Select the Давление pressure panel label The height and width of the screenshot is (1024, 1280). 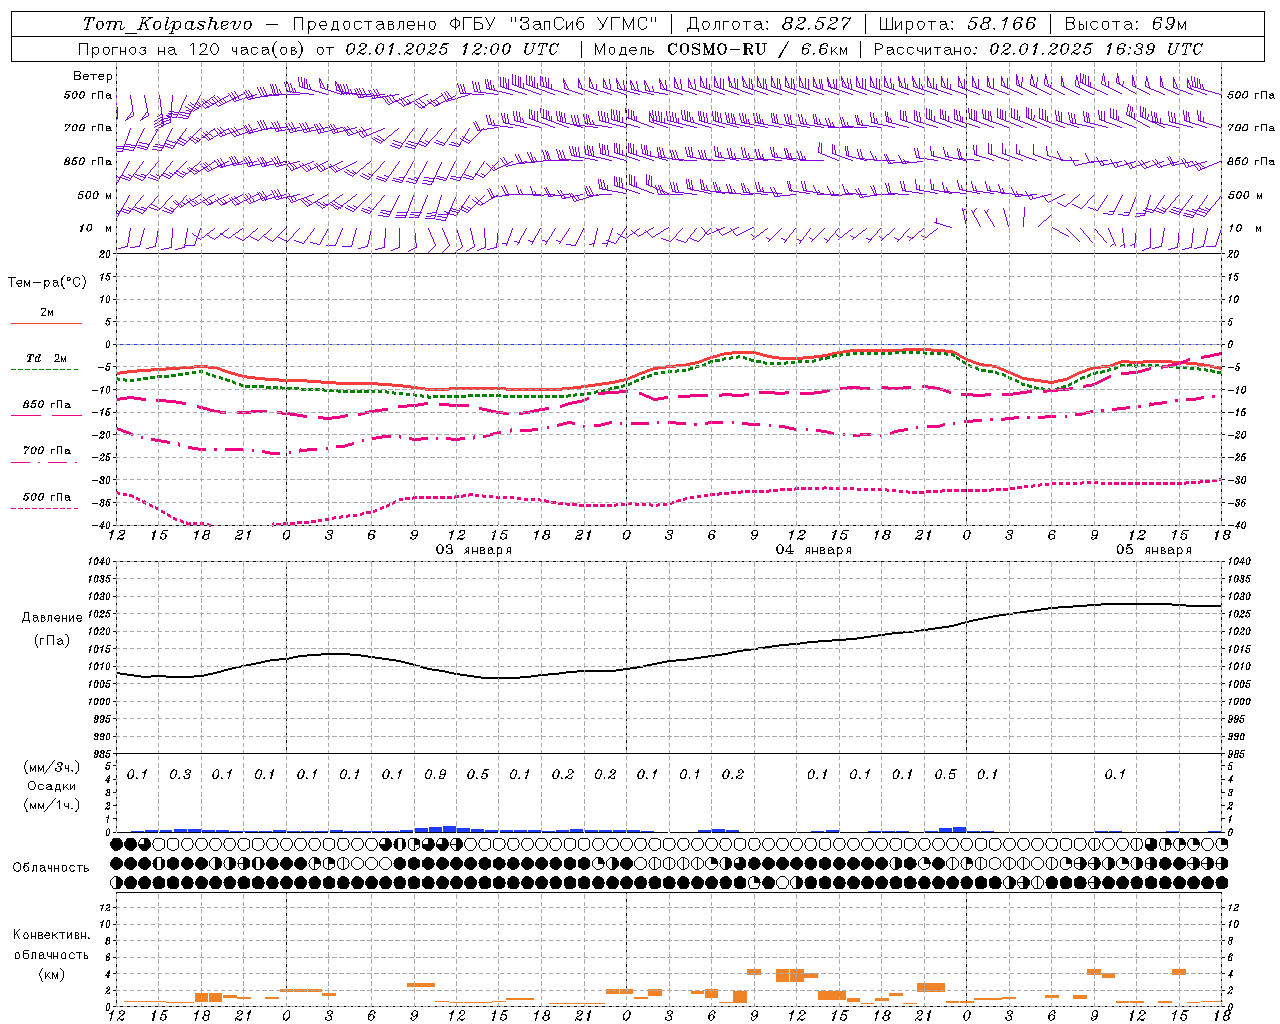coord(52,618)
